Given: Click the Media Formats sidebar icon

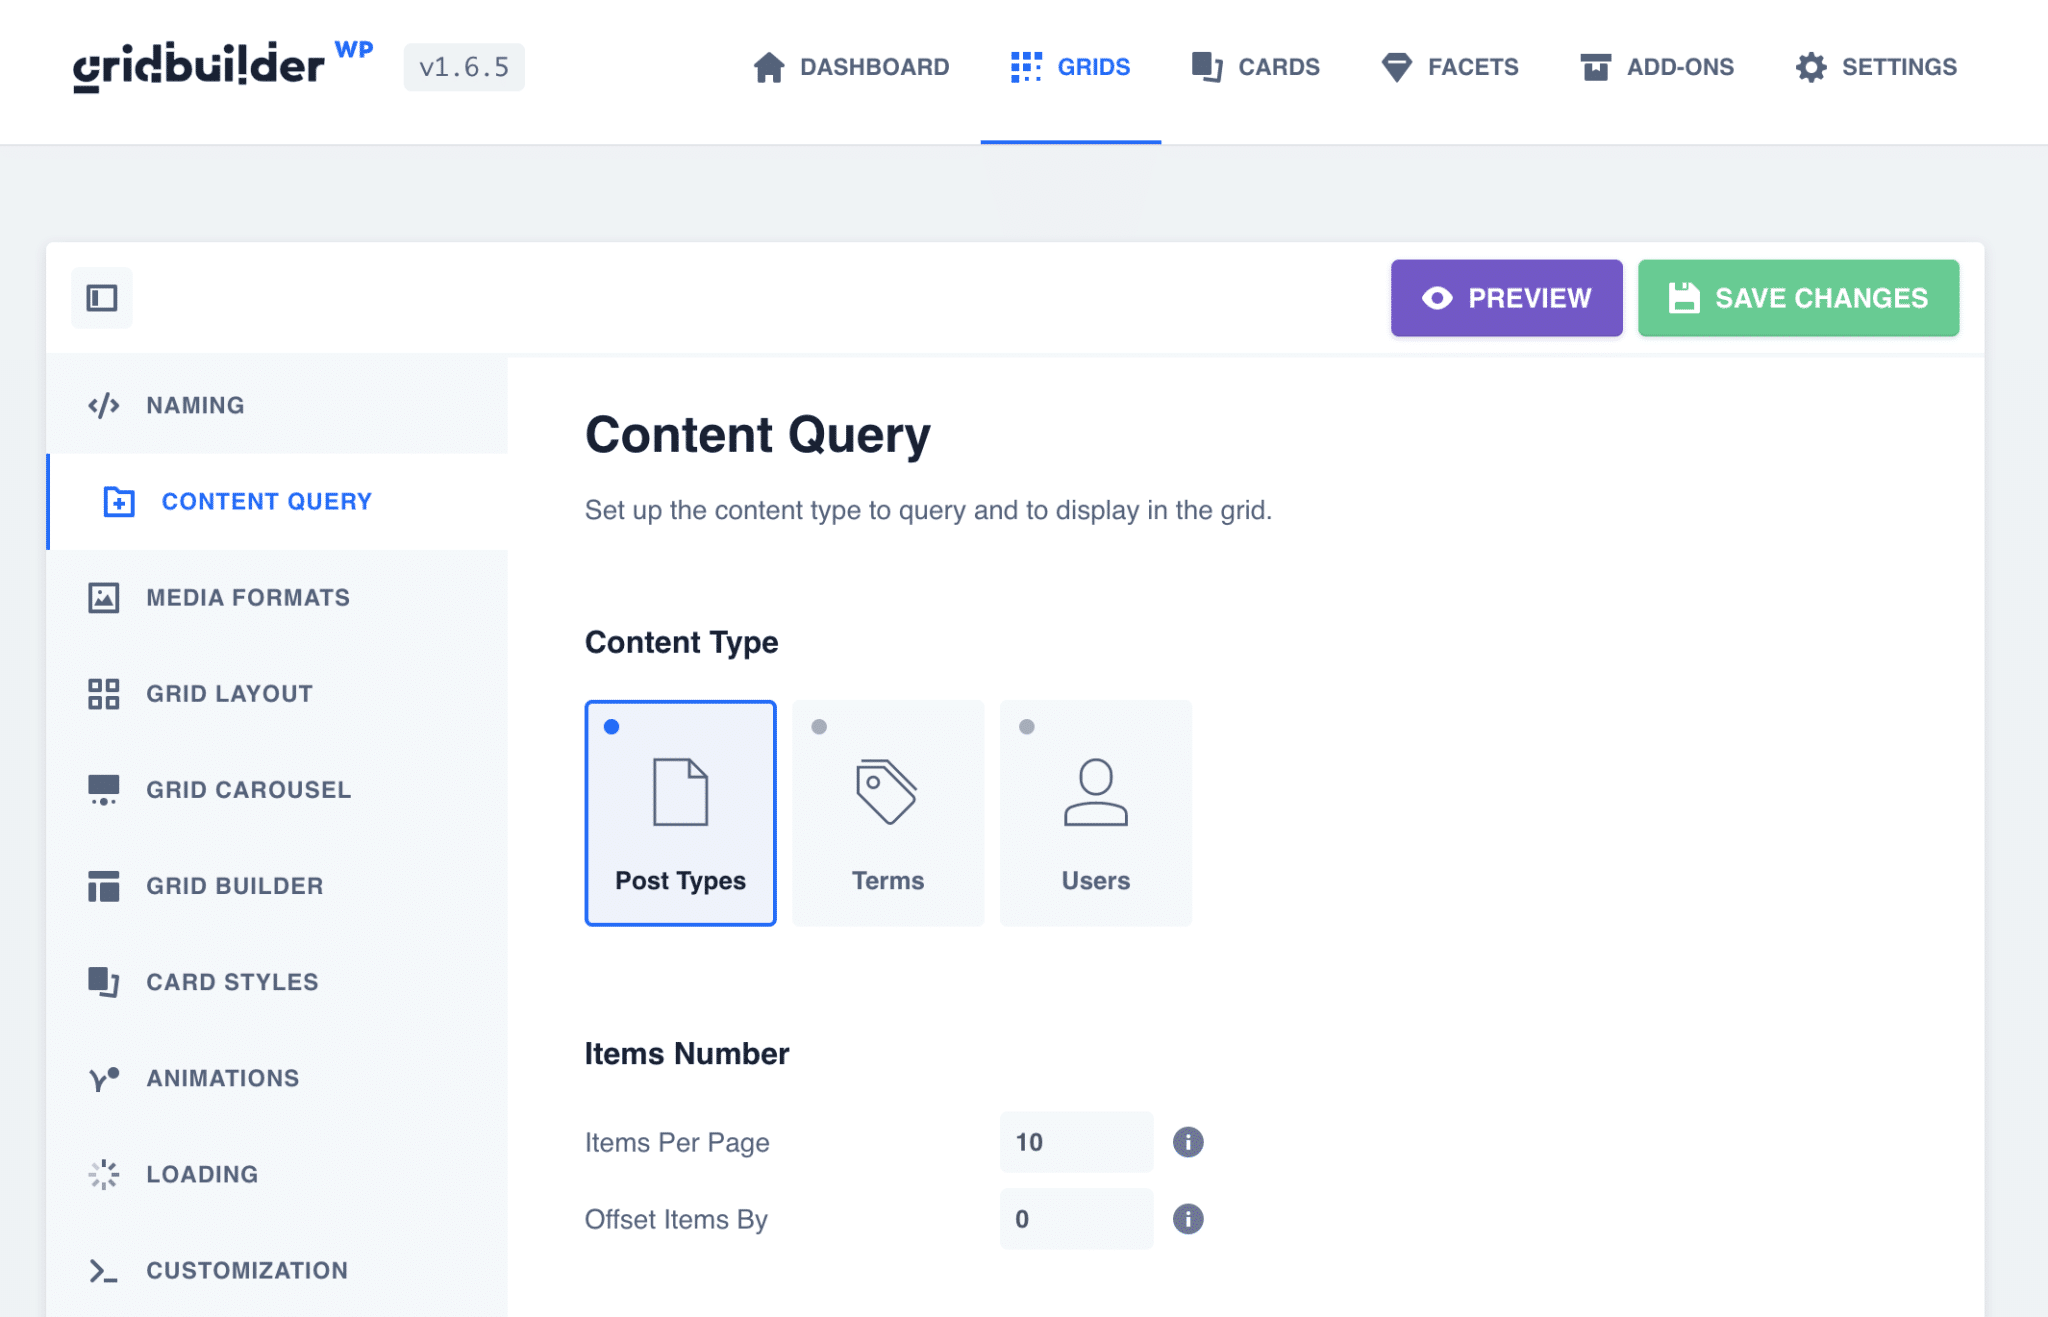Looking at the screenshot, I should pyautogui.click(x=106, y=597).
